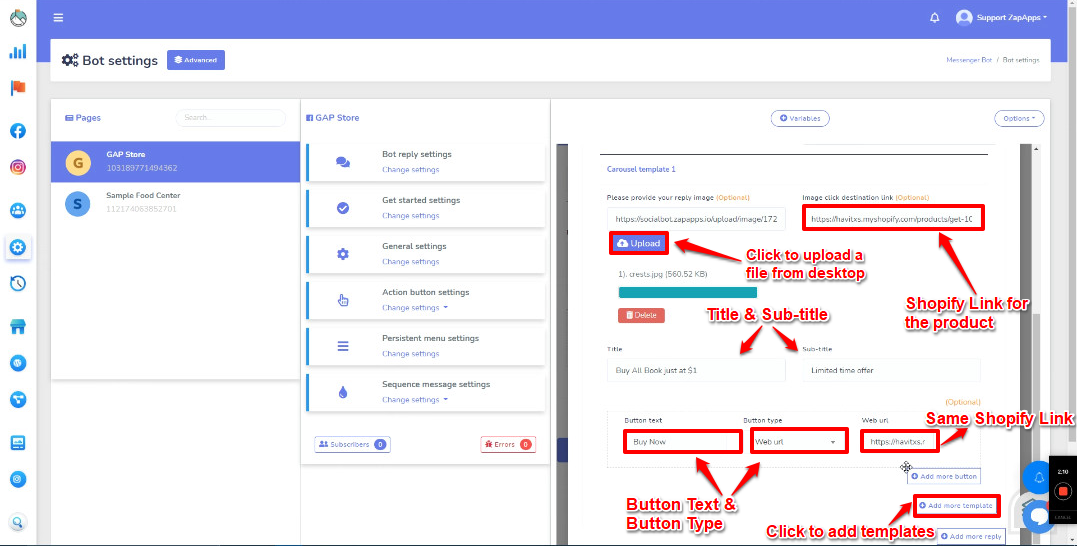
Task: Click the Sequence message settings droplet icon
Action: pyautogui.click(x=343, y=392)
